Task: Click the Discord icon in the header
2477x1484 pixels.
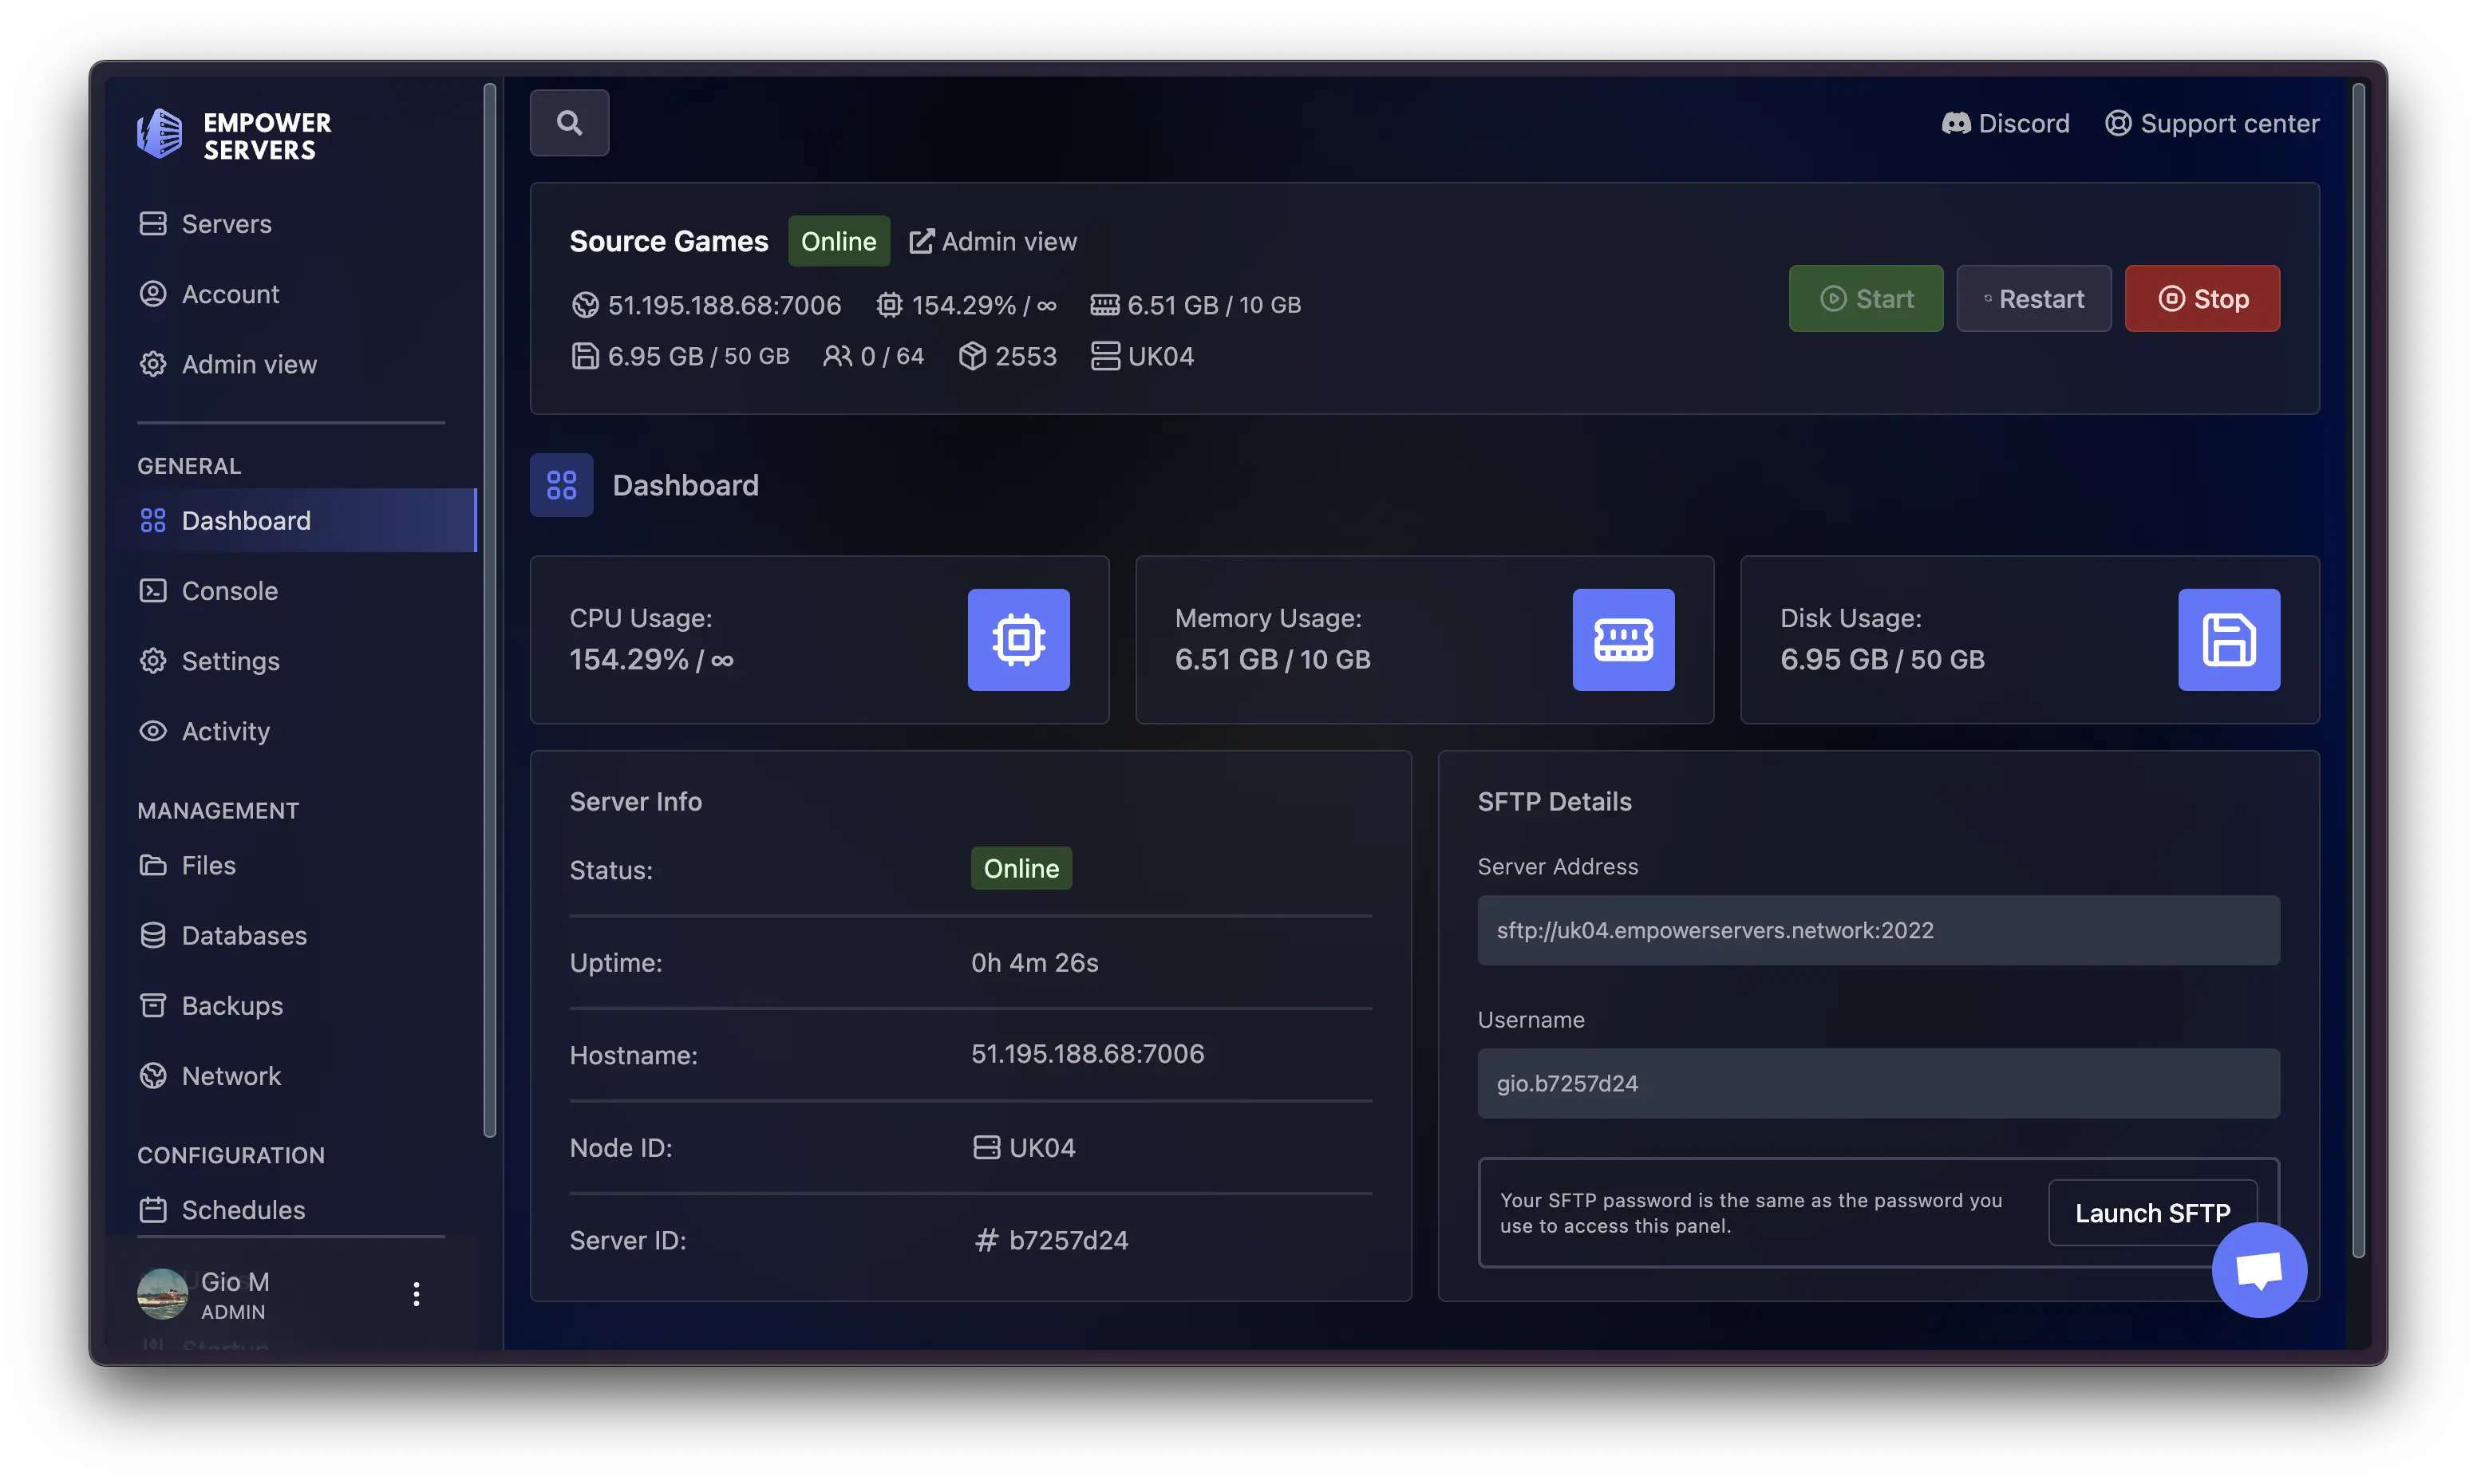Action: pos(1957,122)
